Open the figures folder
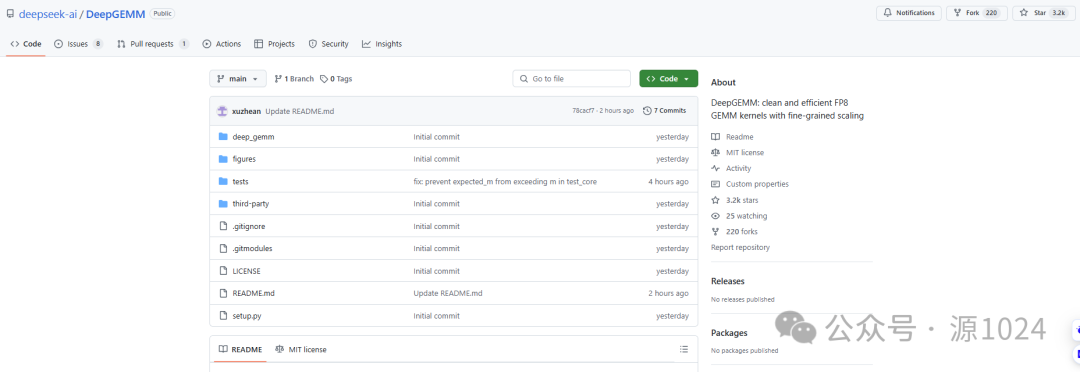The width and height of the screenshot is (1080, 372). [x=244, y=159]
